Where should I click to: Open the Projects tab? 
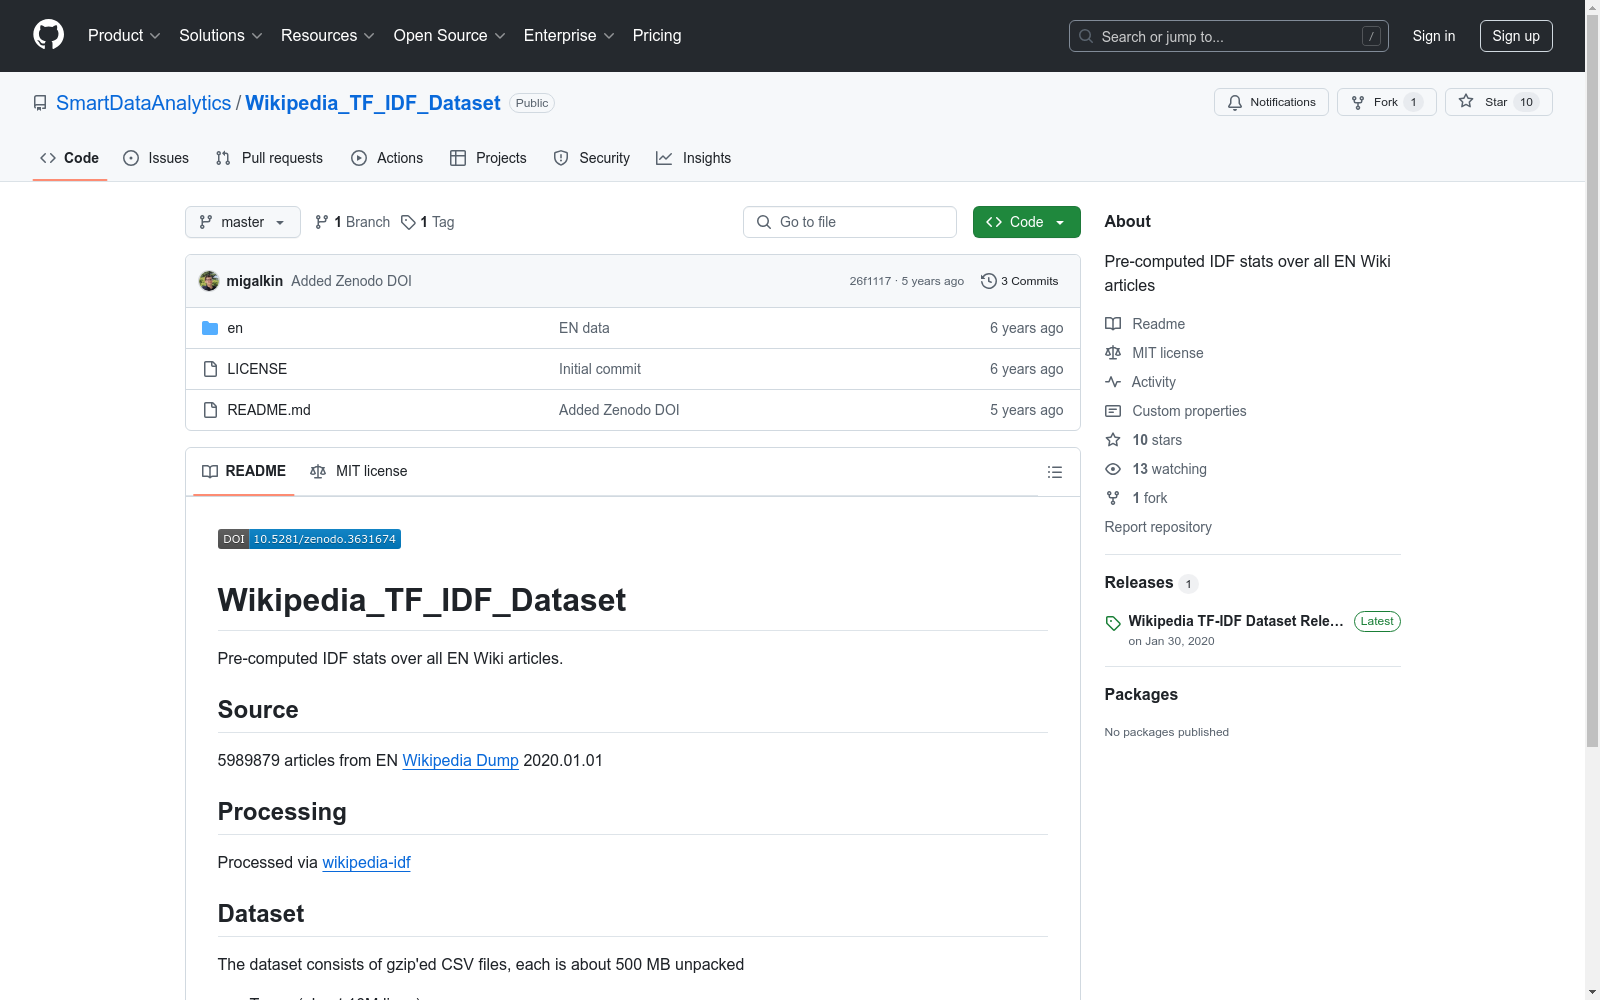pos(488,158)
